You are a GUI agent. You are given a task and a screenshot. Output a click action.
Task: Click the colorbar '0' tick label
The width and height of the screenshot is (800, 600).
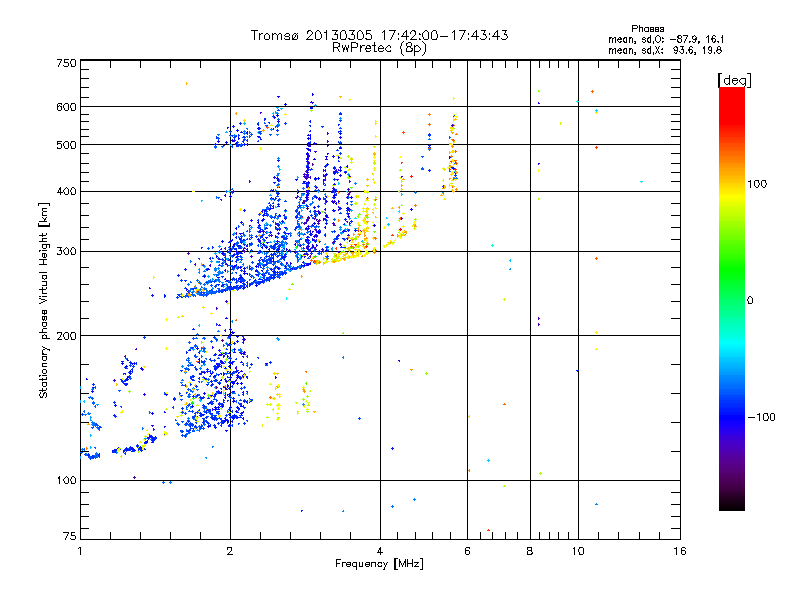750,301
